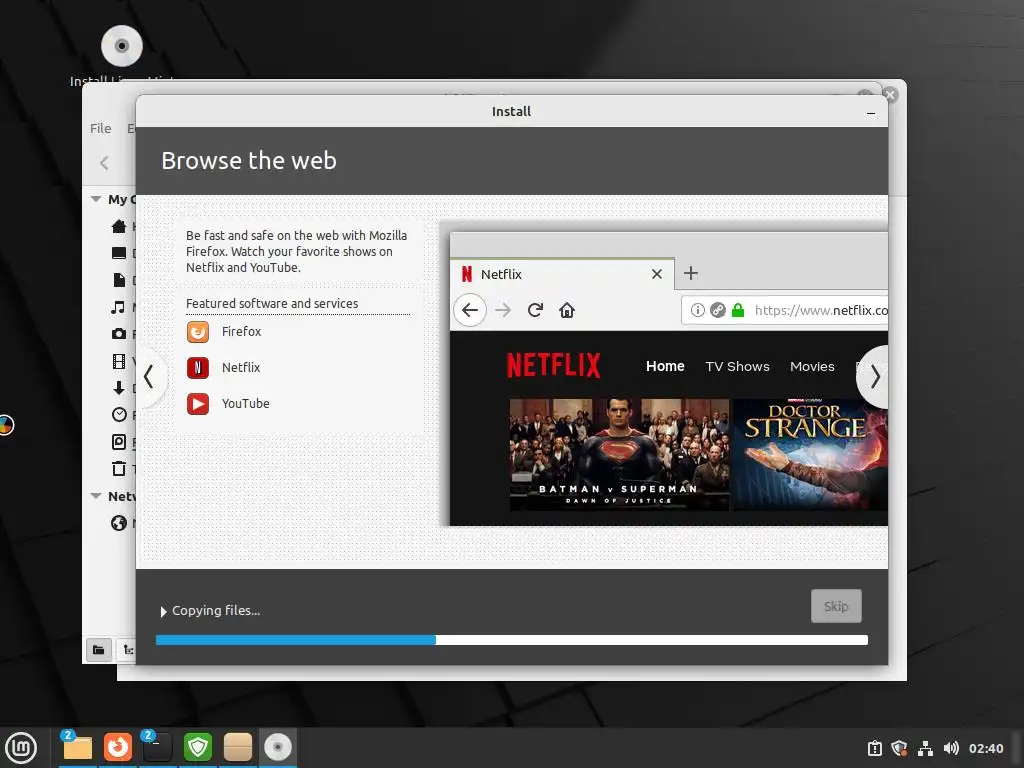
Task: Select the Downloads arrow icon in sidebar
Action: (119, 388)
